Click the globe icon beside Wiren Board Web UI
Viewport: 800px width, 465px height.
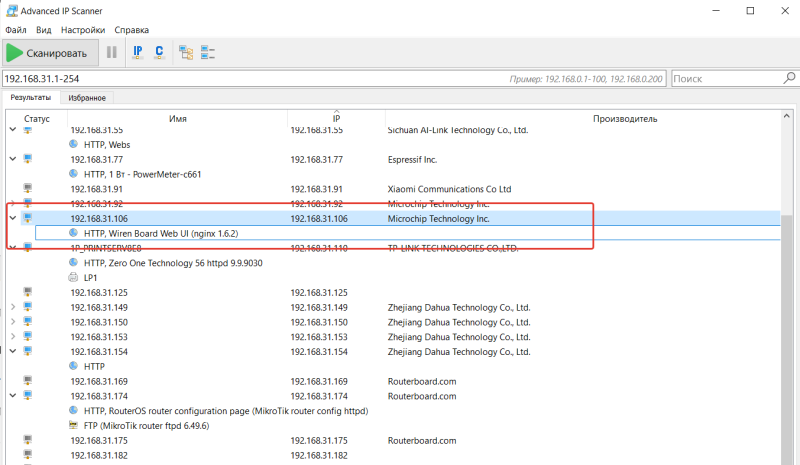[x=73, y=233]
